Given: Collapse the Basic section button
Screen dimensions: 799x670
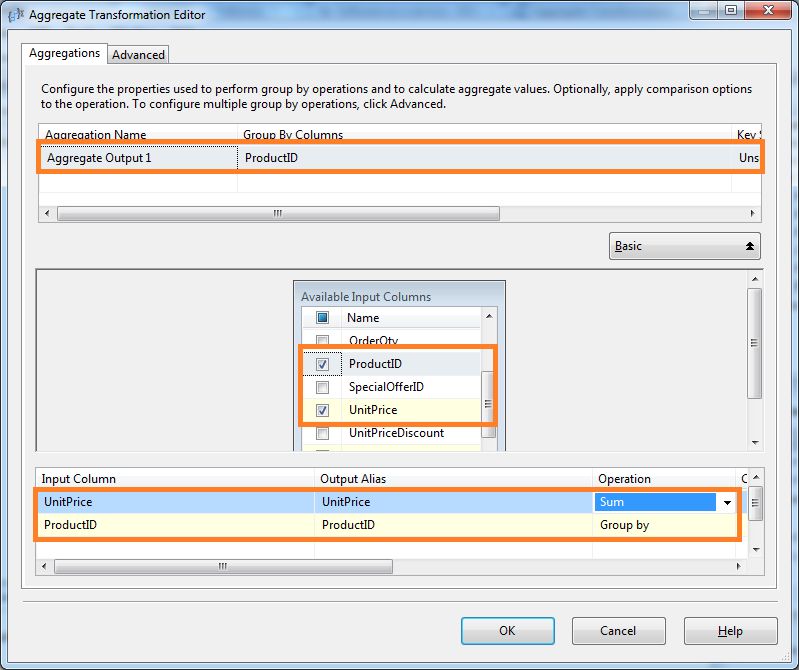Looking at the screenshot, I should [x=684, y=246].
